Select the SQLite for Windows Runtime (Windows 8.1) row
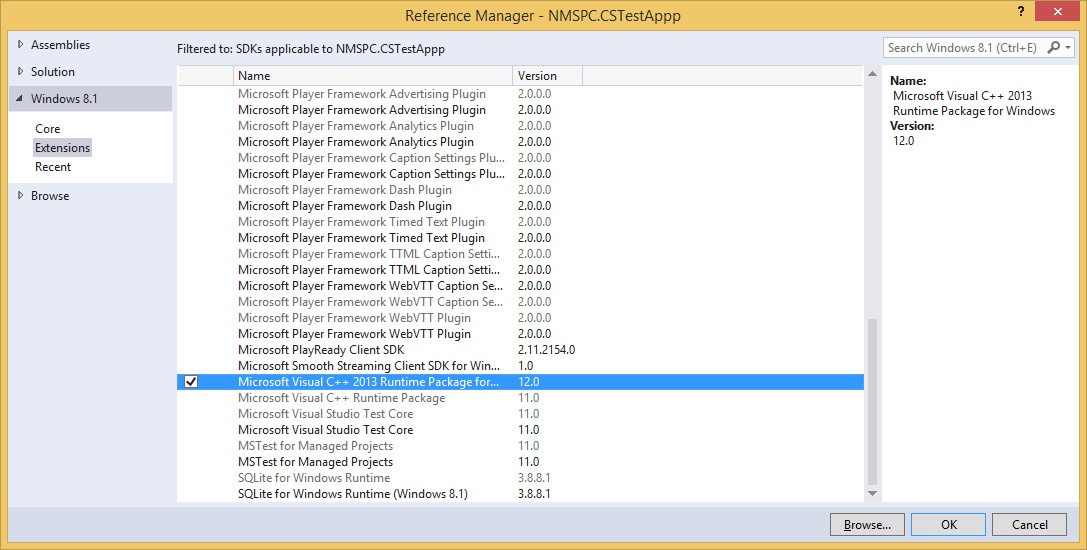Image resolution: width=1087 pixels, height=550 pixels. [520, 494]
